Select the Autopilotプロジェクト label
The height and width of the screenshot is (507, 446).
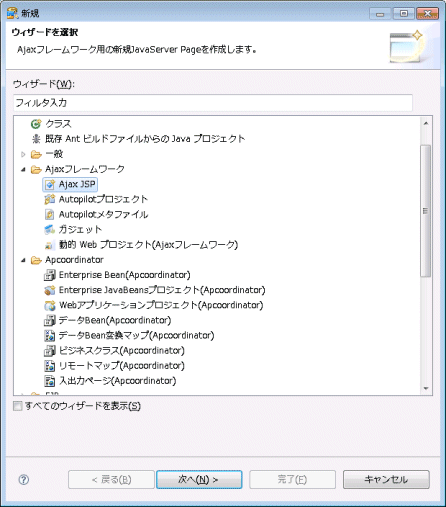[103, 200]
